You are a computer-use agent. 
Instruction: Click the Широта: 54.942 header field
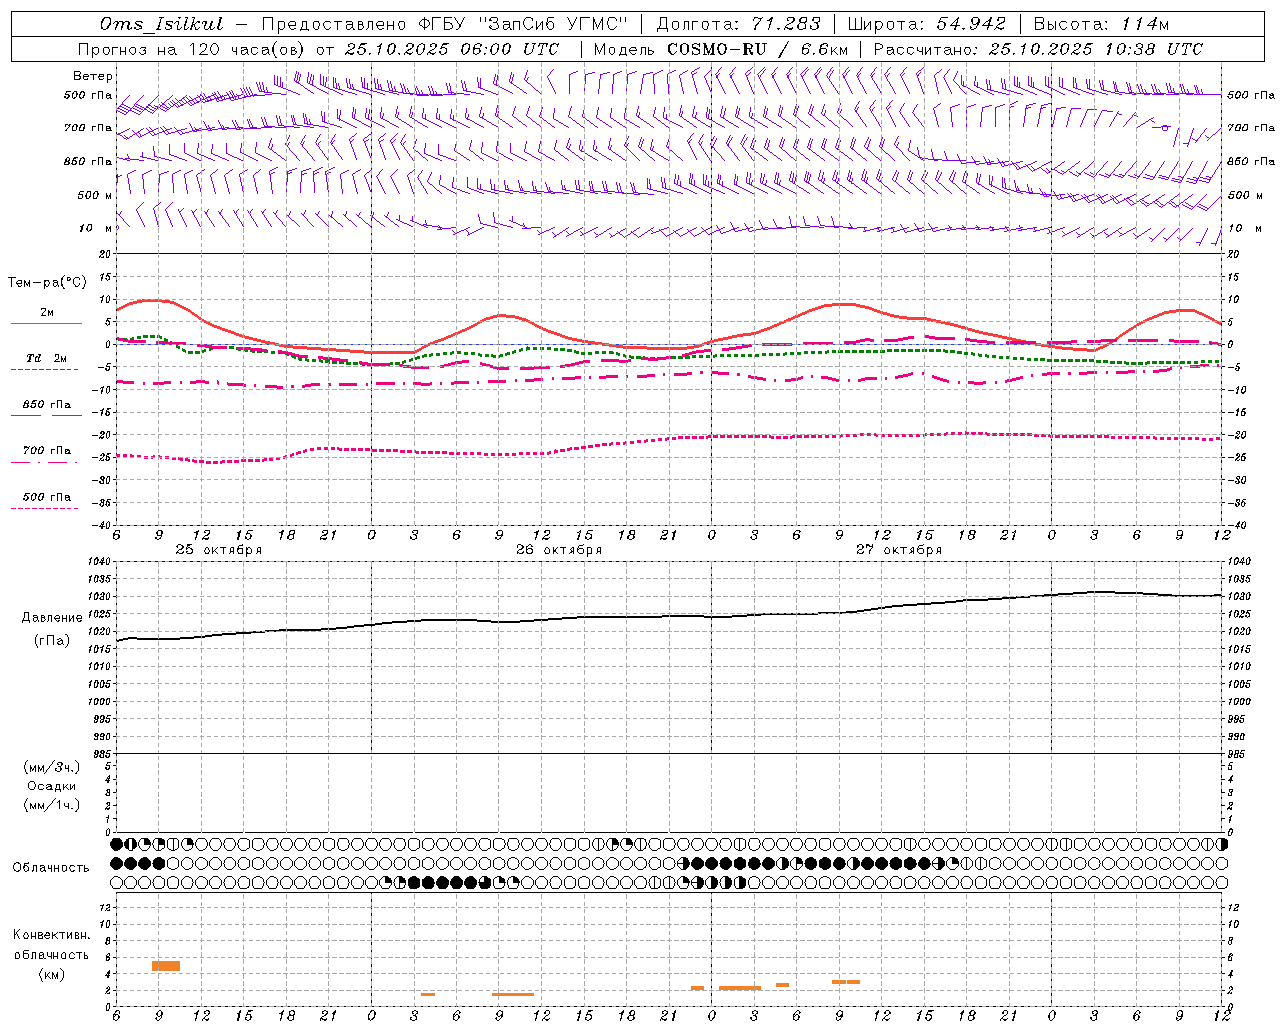point(926,24)
